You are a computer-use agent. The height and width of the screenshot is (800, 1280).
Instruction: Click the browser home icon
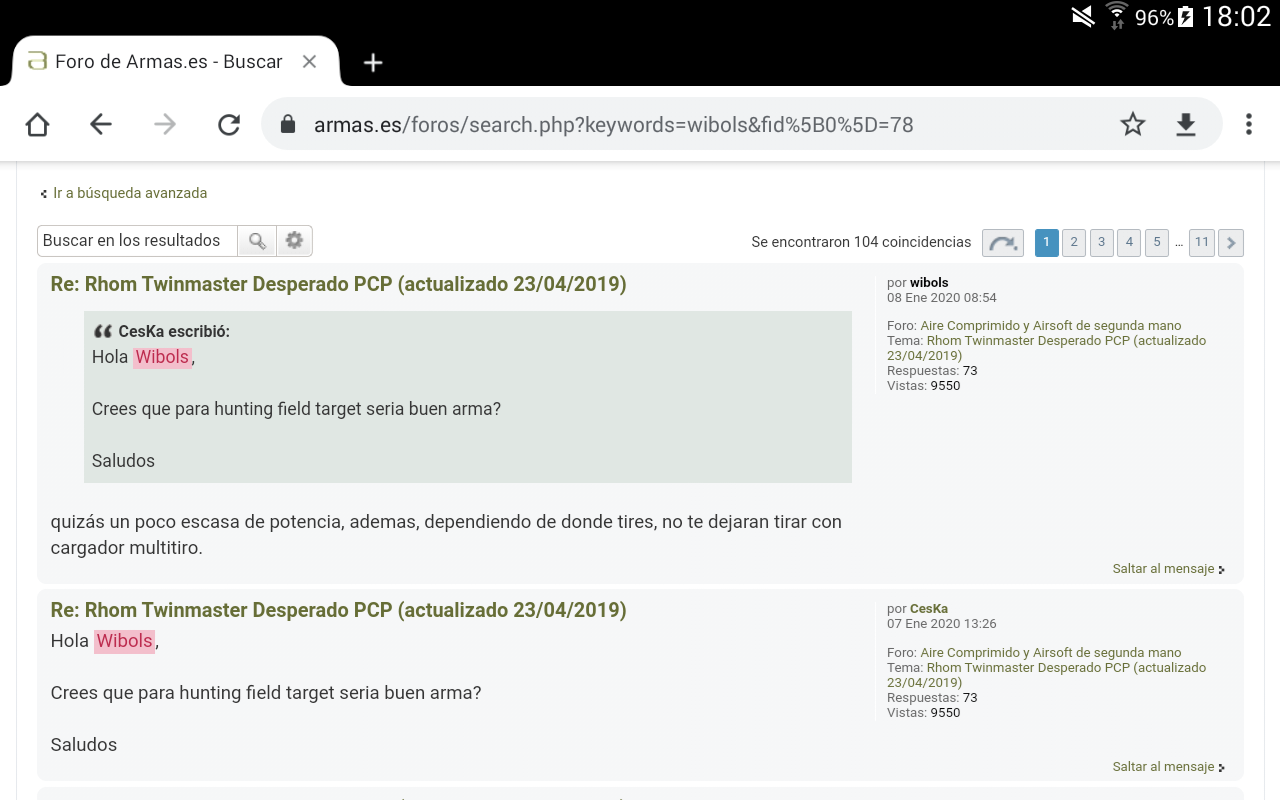(x=37, y=124)
